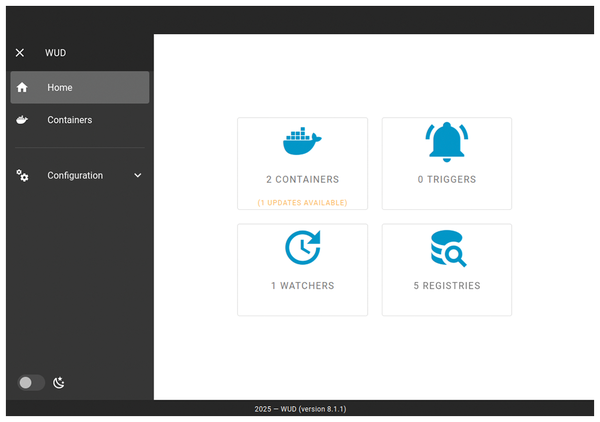Viewport: 600px width, 422px height.
Task: Click the gears icon beside Configuration
Action: pos(22,176)
